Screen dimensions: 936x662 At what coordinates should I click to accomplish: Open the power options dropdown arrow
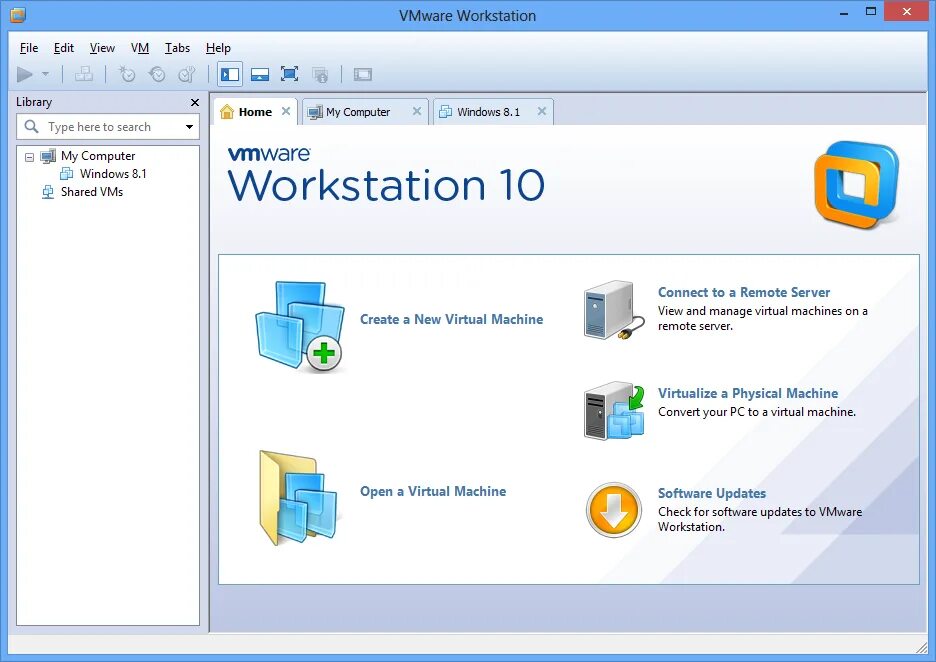(45, 75)
